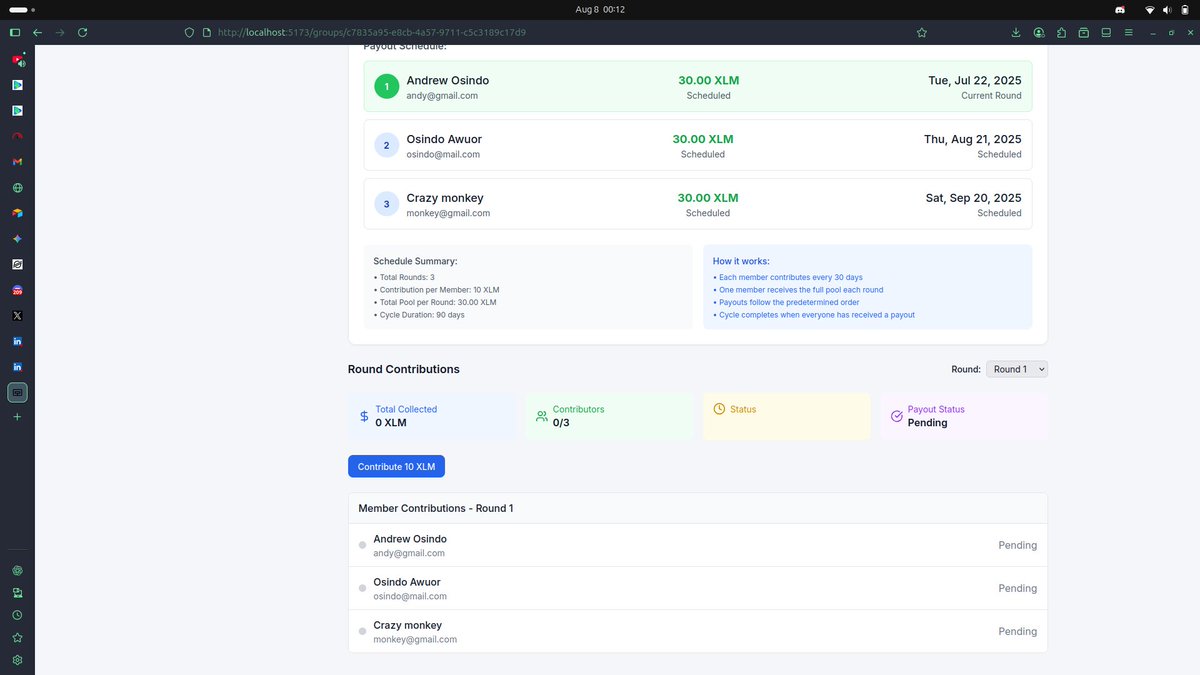Select Andrew Osindo's pending contribution status dot
Image resolution: width=1200 pixels, height=675 pixels.
pyautogui.click(x=362, y=545)
